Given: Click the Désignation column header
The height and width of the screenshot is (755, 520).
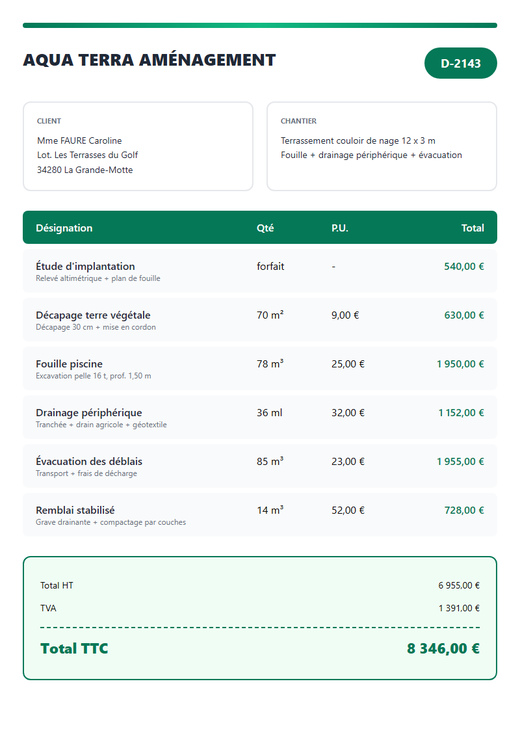Looking at the screenshot, I should [x=64, y=228].
